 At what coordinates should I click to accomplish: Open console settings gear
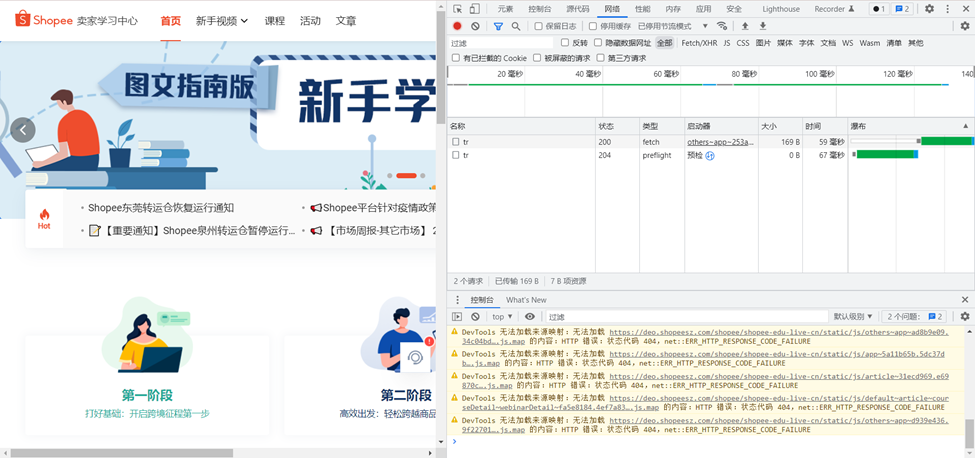tap(964, 316)
